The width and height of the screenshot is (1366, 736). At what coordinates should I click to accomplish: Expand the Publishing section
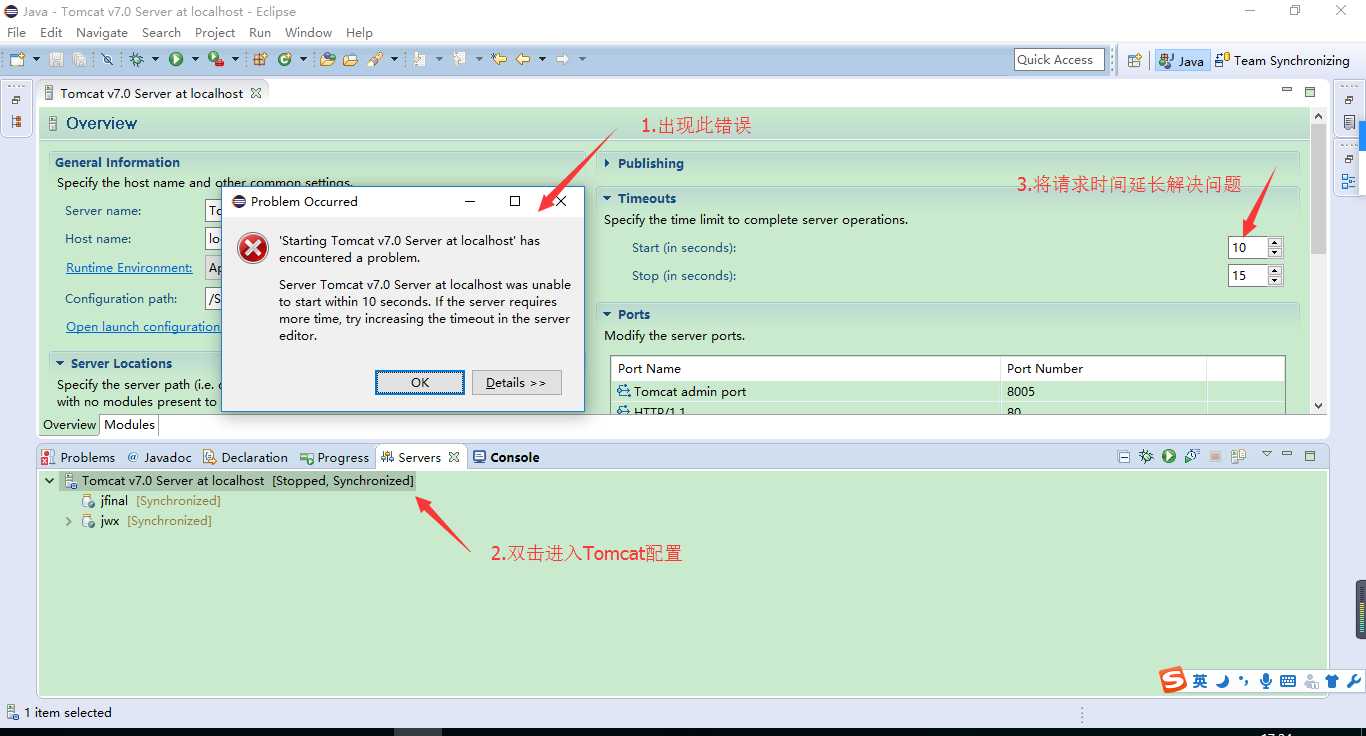pos(607,163)
